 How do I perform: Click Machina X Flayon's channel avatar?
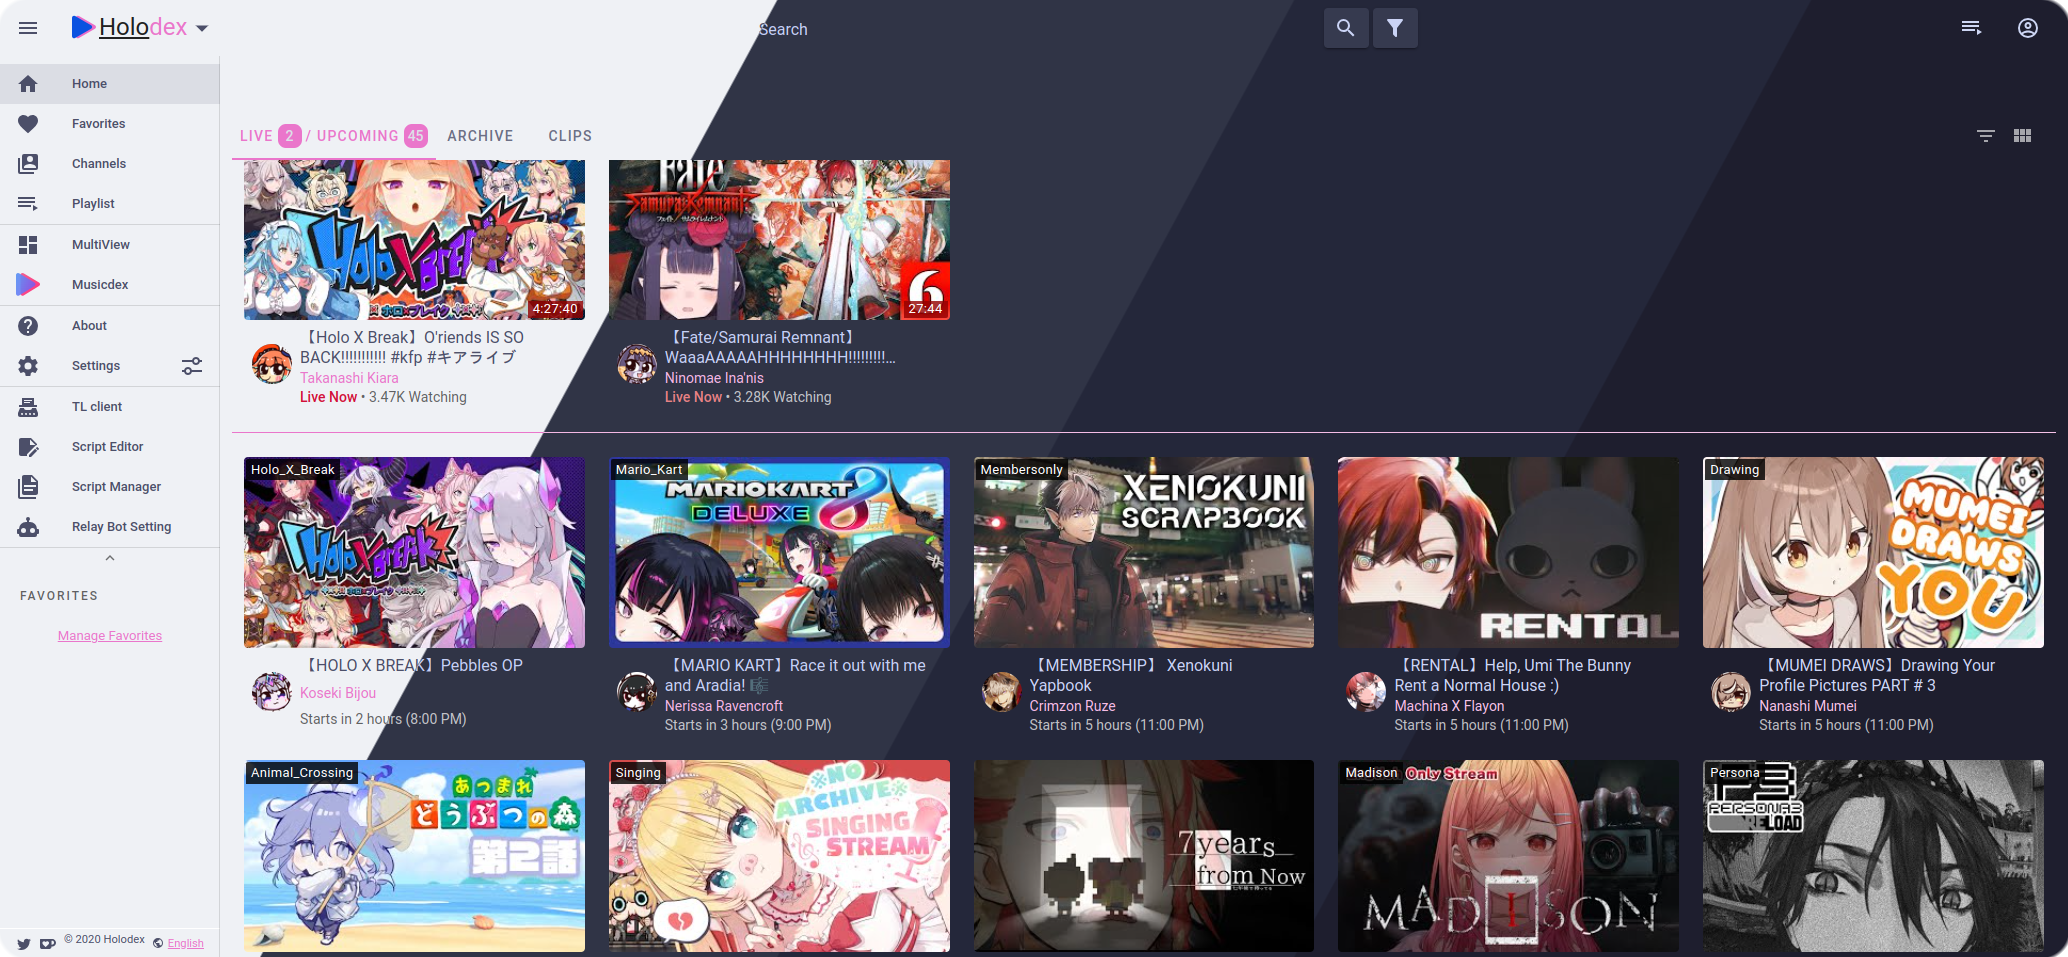click(1366, 692)
